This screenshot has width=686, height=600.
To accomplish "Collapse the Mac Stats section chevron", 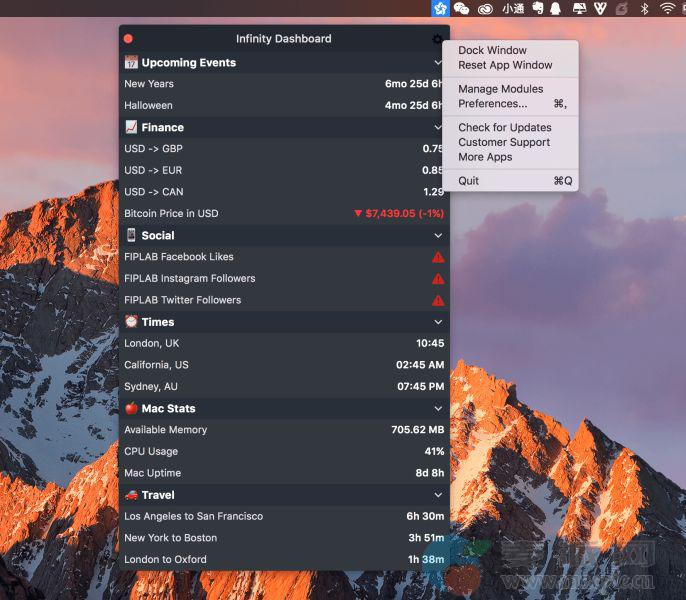I will tap(438, 409).
